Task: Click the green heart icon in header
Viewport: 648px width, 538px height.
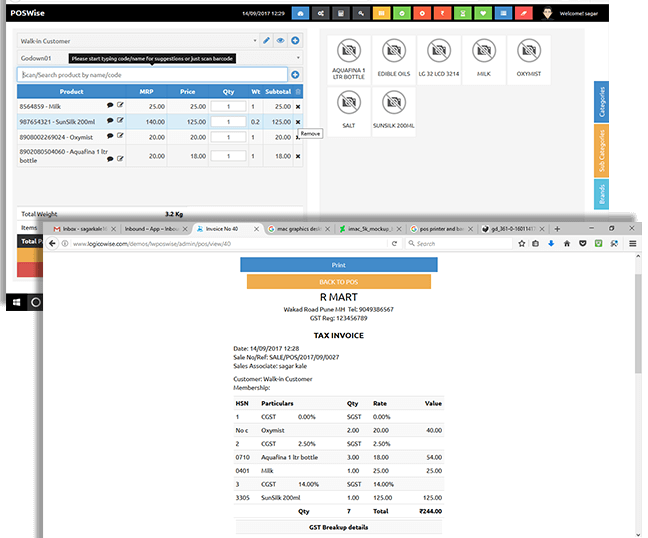Action: (483, 13)
